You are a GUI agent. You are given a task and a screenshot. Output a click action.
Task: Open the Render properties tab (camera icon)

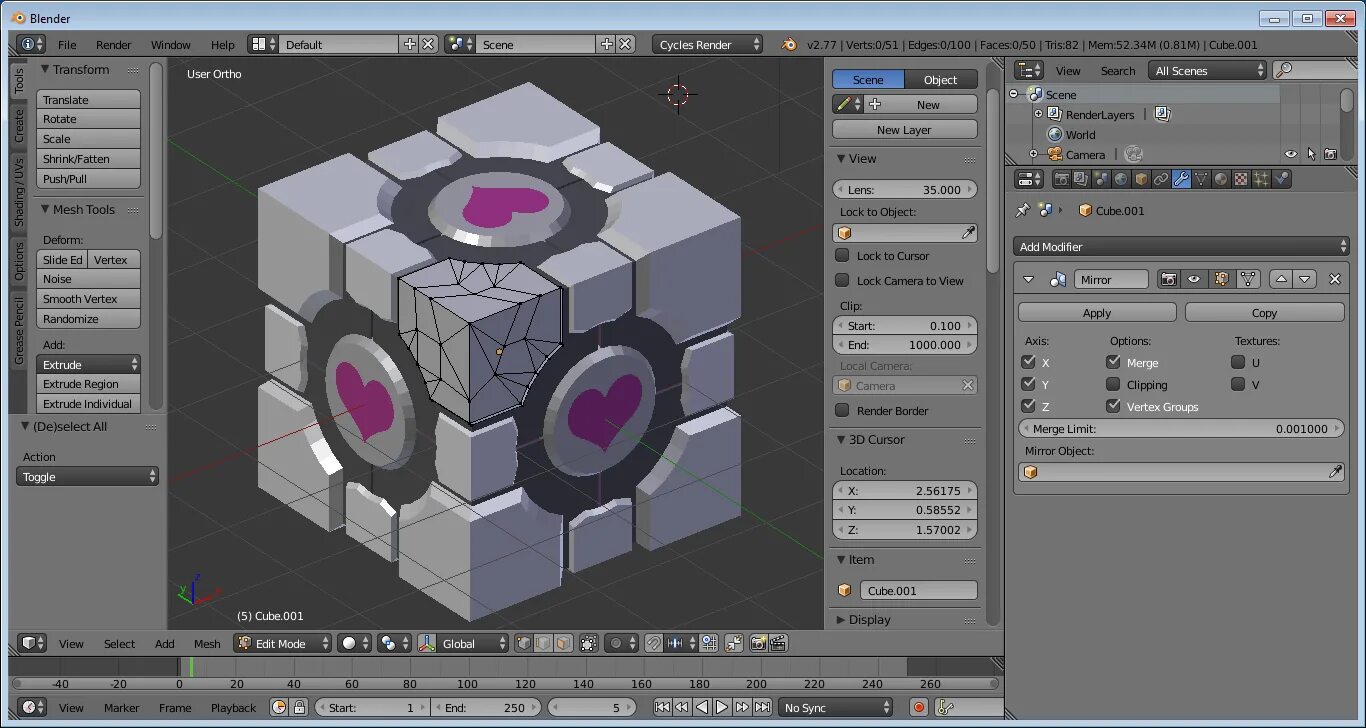(1062, 179)
